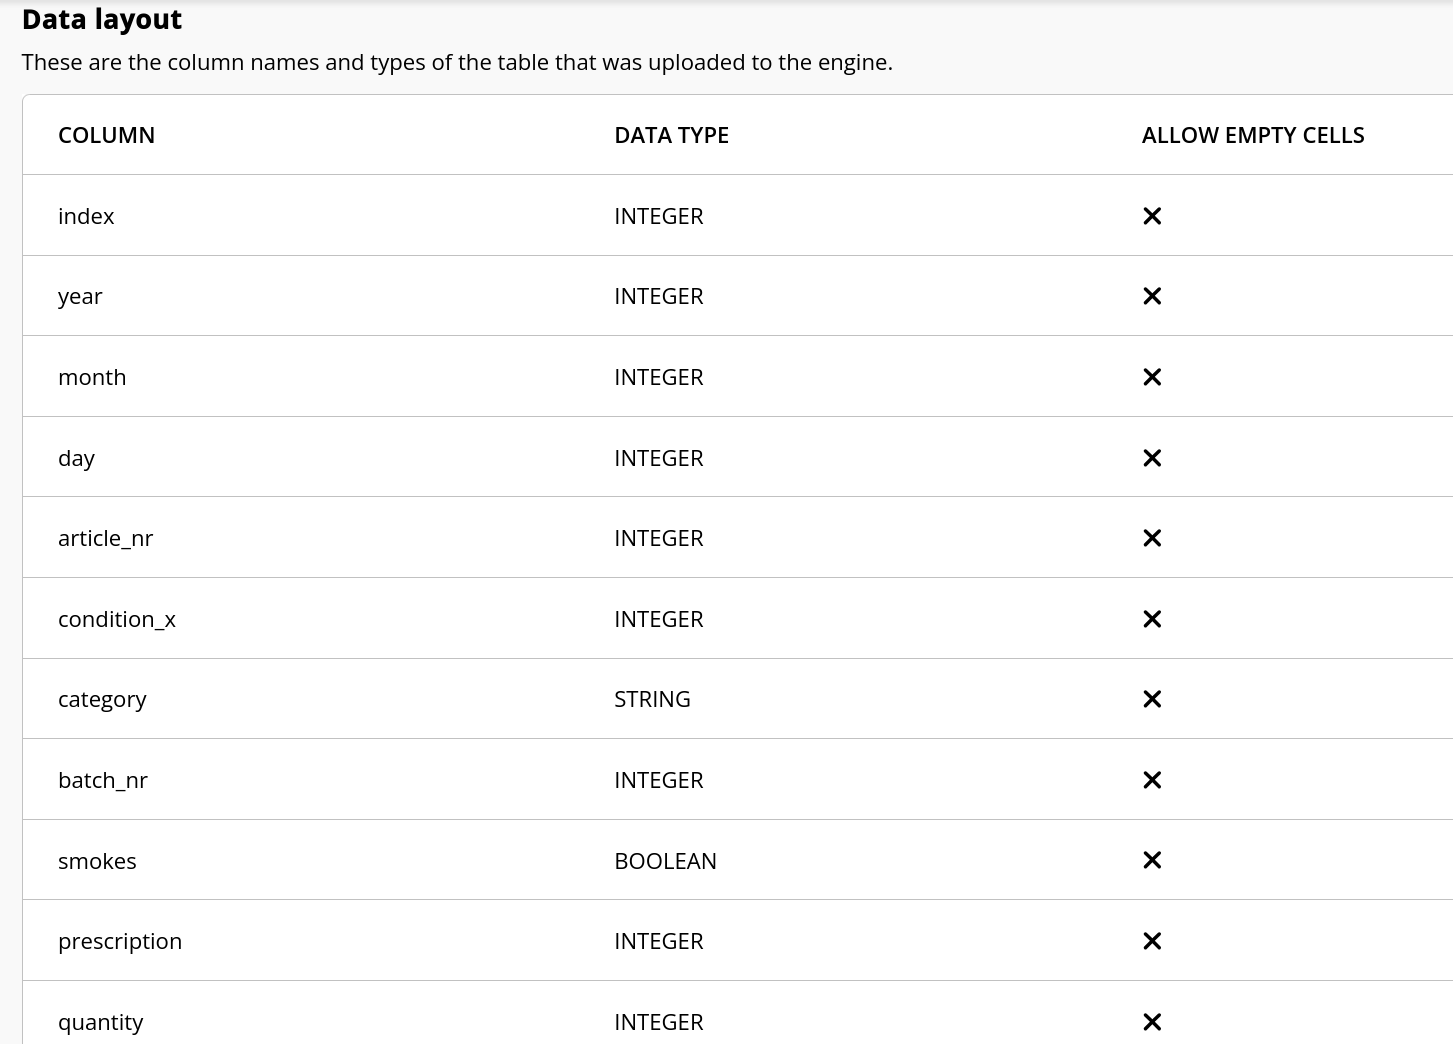Toggle empty cells for the year column
Image resolution: width=1453 pixels, height=1044 pixels.
coord(1151,296)
